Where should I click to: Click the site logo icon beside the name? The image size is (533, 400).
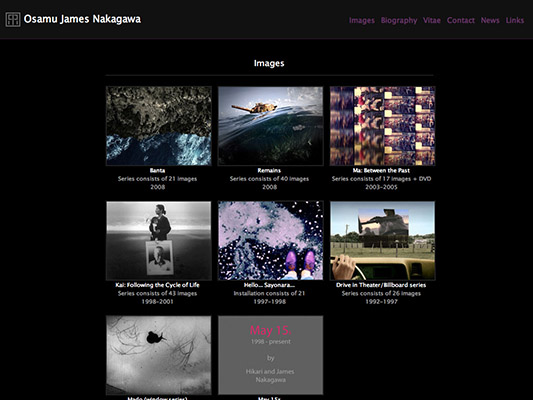click(x=13, y=19)
